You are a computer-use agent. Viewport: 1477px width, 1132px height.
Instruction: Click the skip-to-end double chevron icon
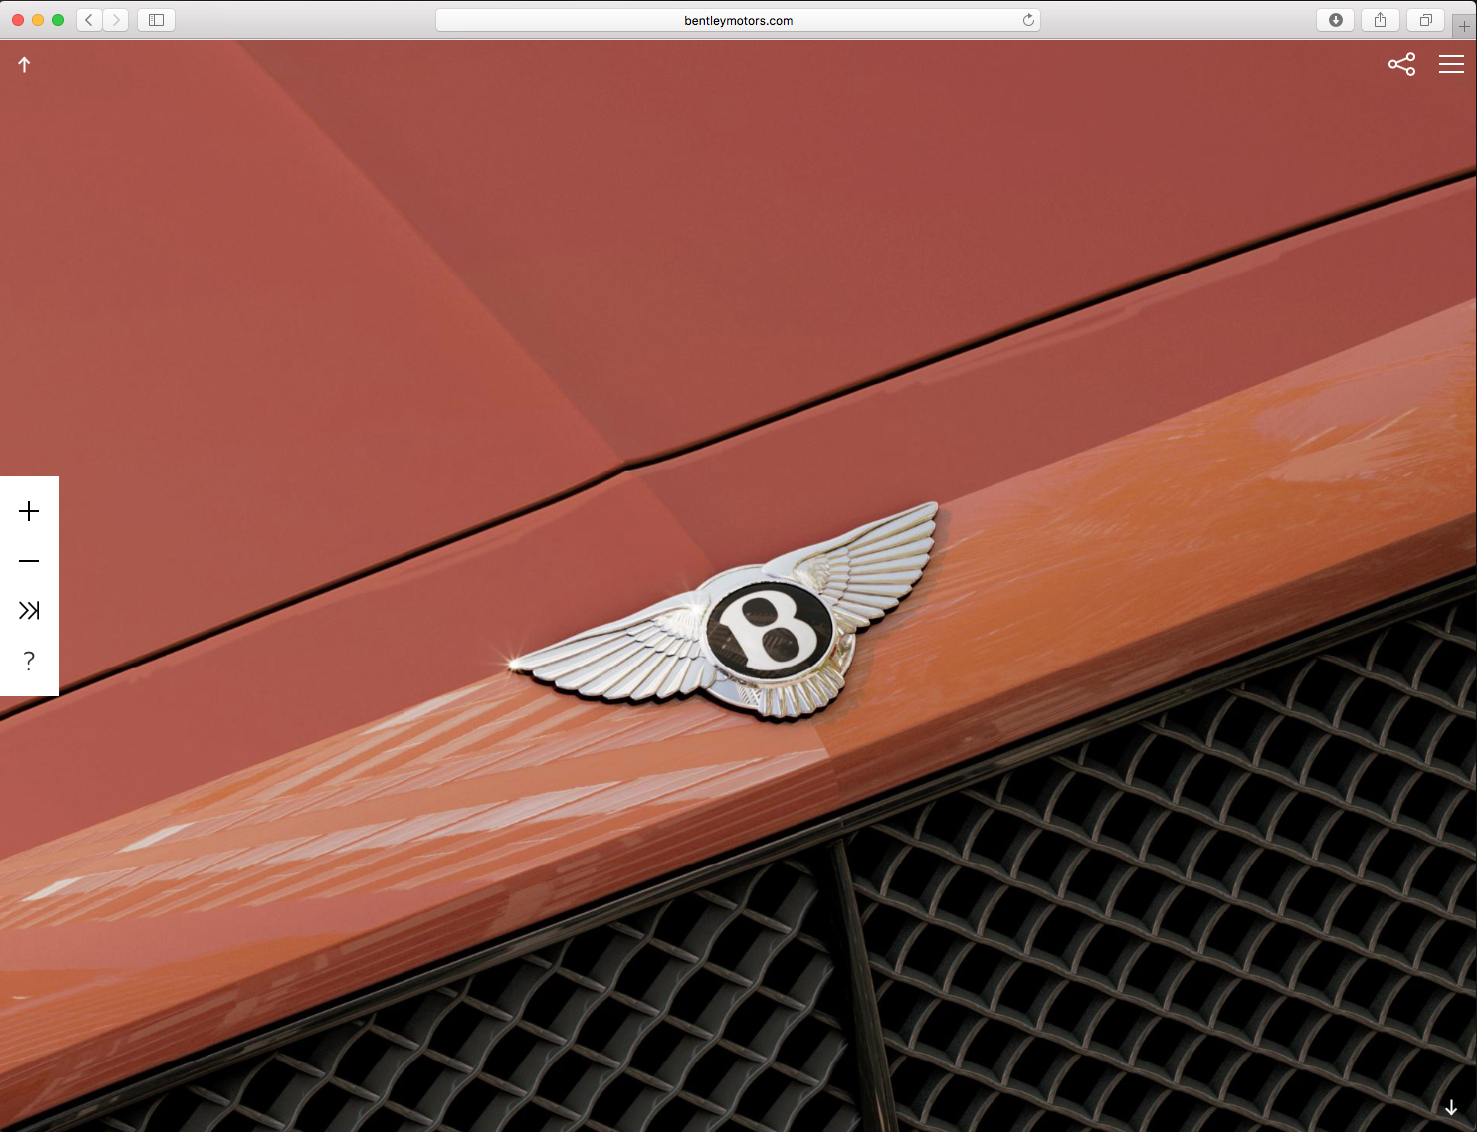pos(29,610)
